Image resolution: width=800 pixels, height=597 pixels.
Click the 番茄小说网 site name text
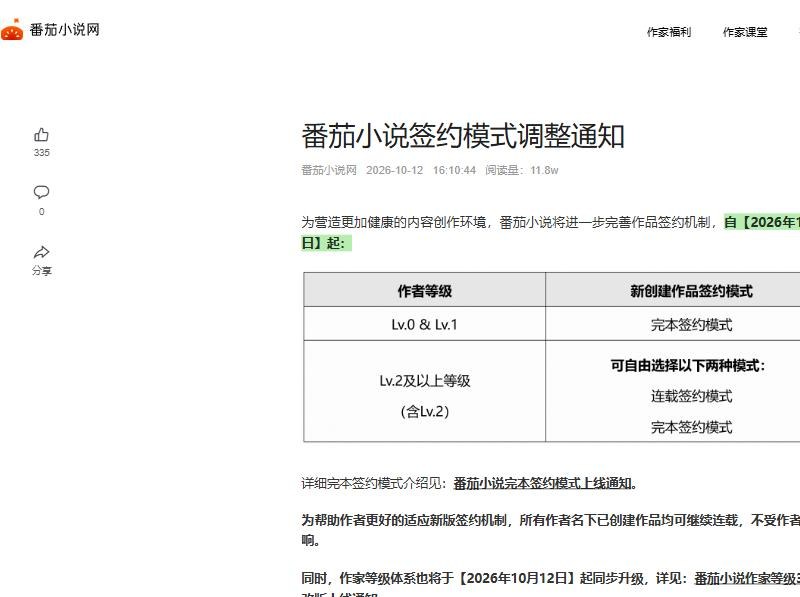coord(64,30)
